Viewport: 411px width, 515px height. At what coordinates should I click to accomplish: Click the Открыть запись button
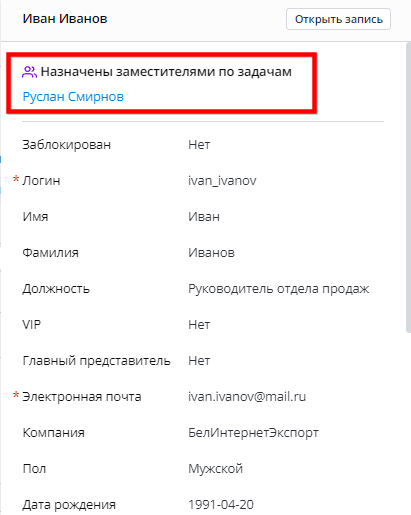338,19
